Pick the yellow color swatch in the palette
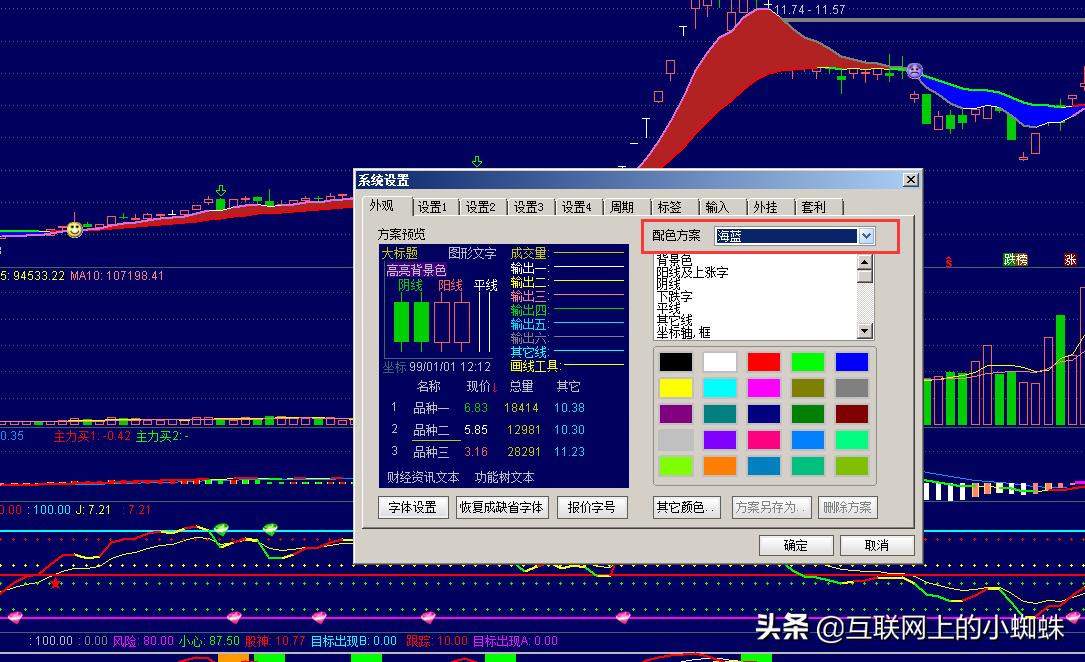Image resolution: width=1085 pixels, height=662 pixels. [675, 387]
